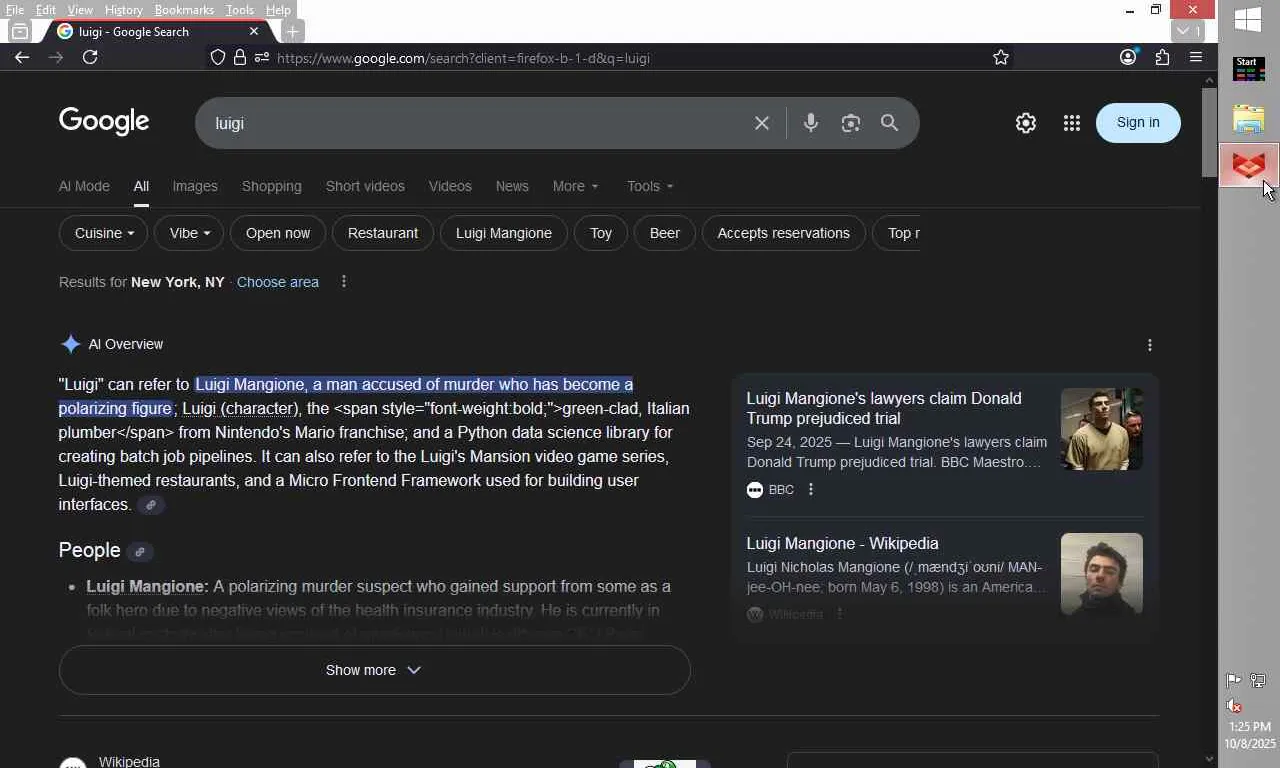View site security lock information
The image size is (1280, 768).
[240, 58]
